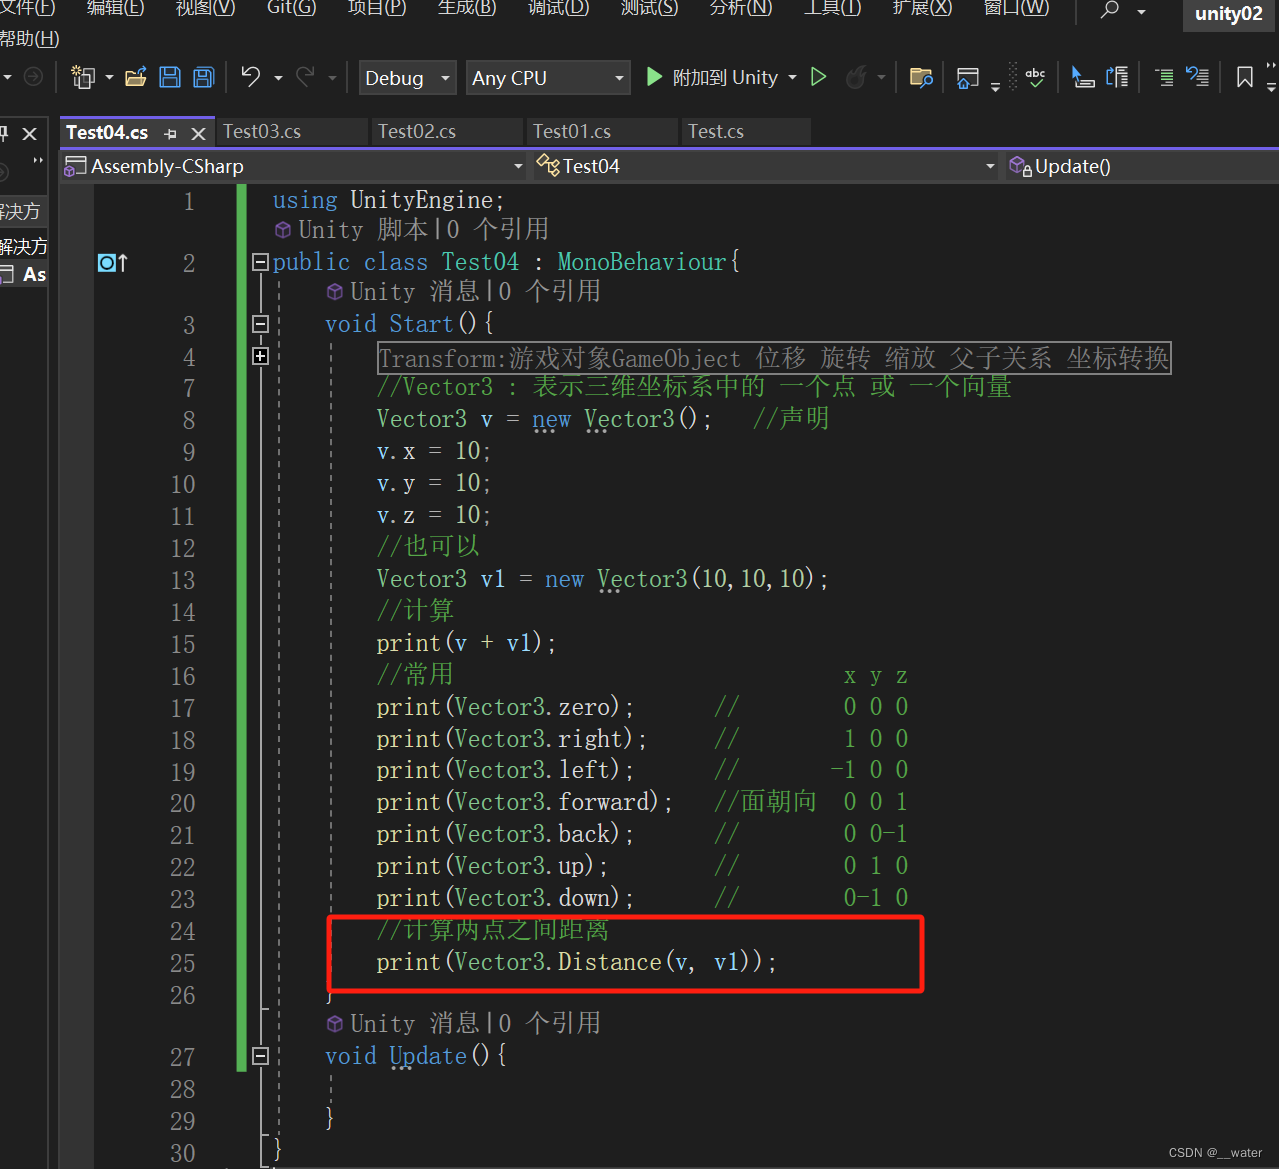Image resolution: width=1279 pixels, height=1169 pixels.
Task: Toggle pin on the Test04.cs tab
Action: tap(171, 133)
